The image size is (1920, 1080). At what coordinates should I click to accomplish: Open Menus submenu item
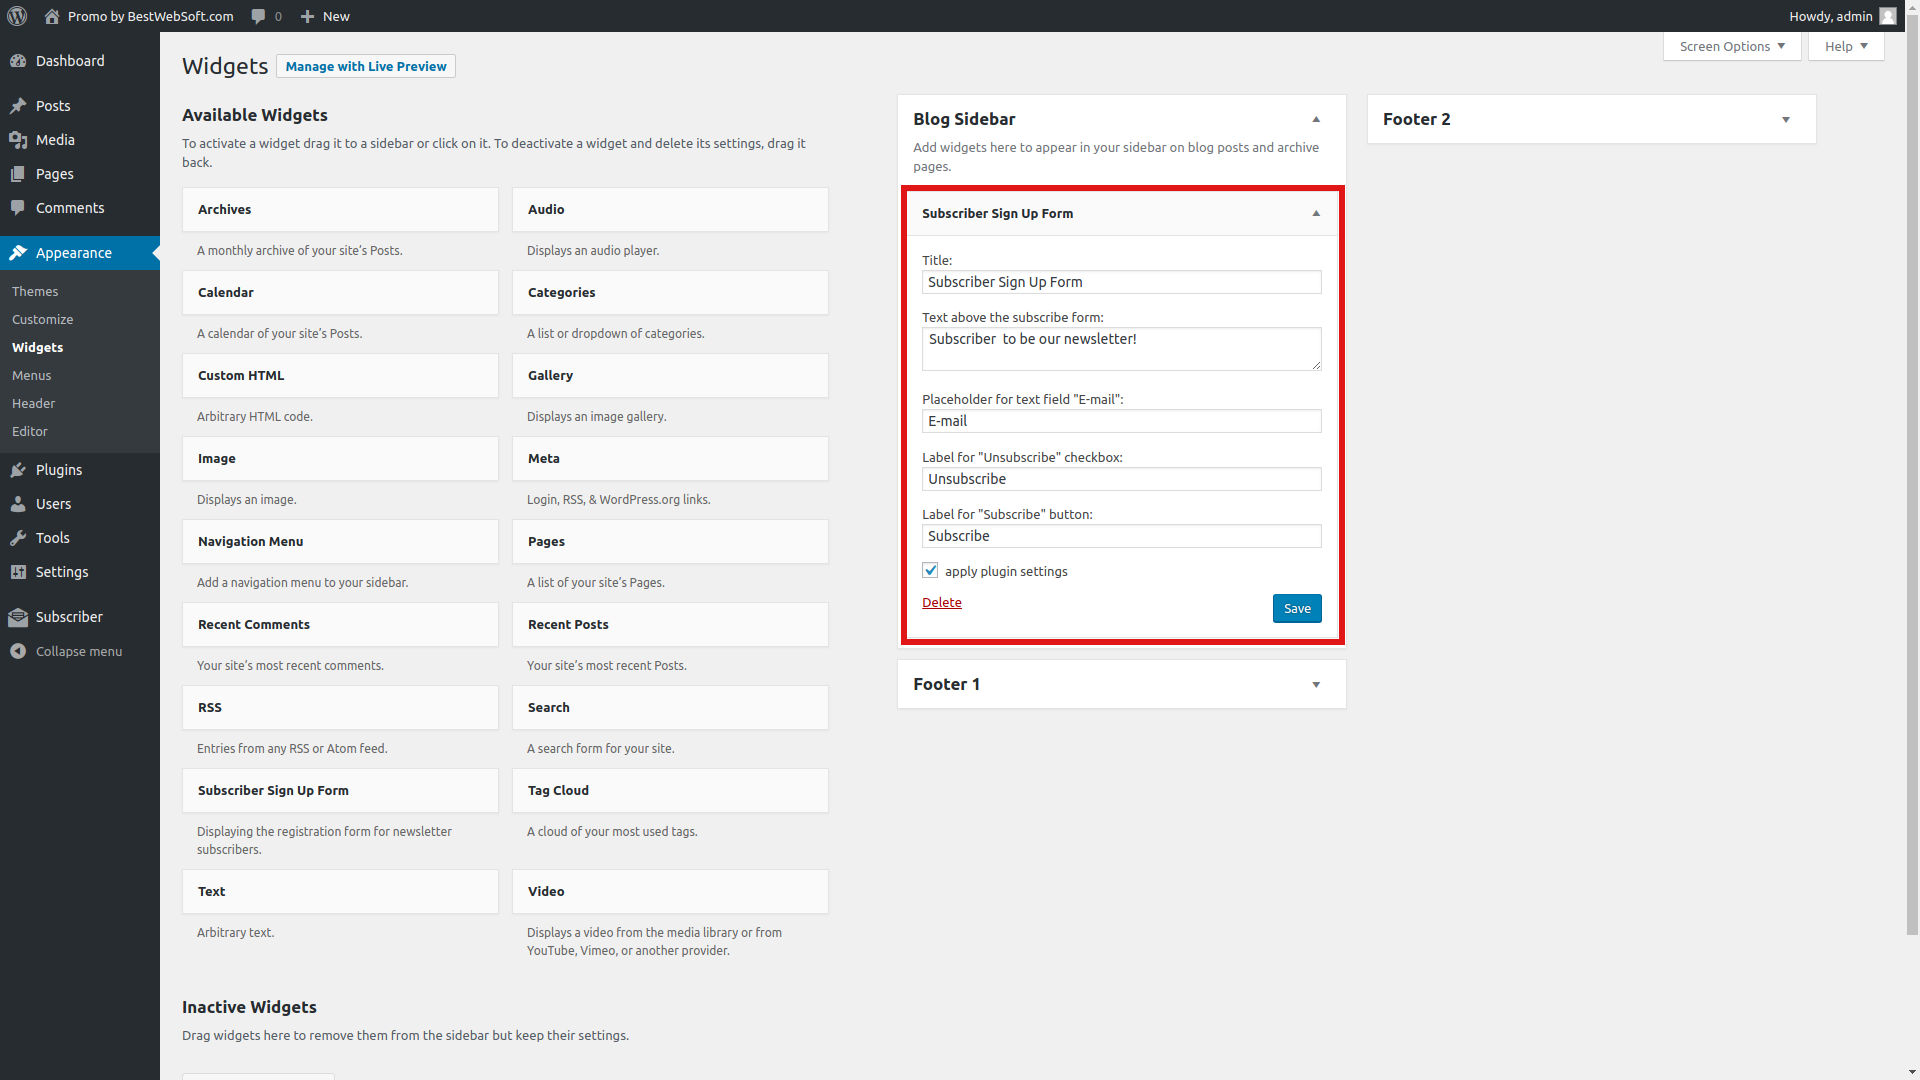pyautogui.click(x=31, y=375)
